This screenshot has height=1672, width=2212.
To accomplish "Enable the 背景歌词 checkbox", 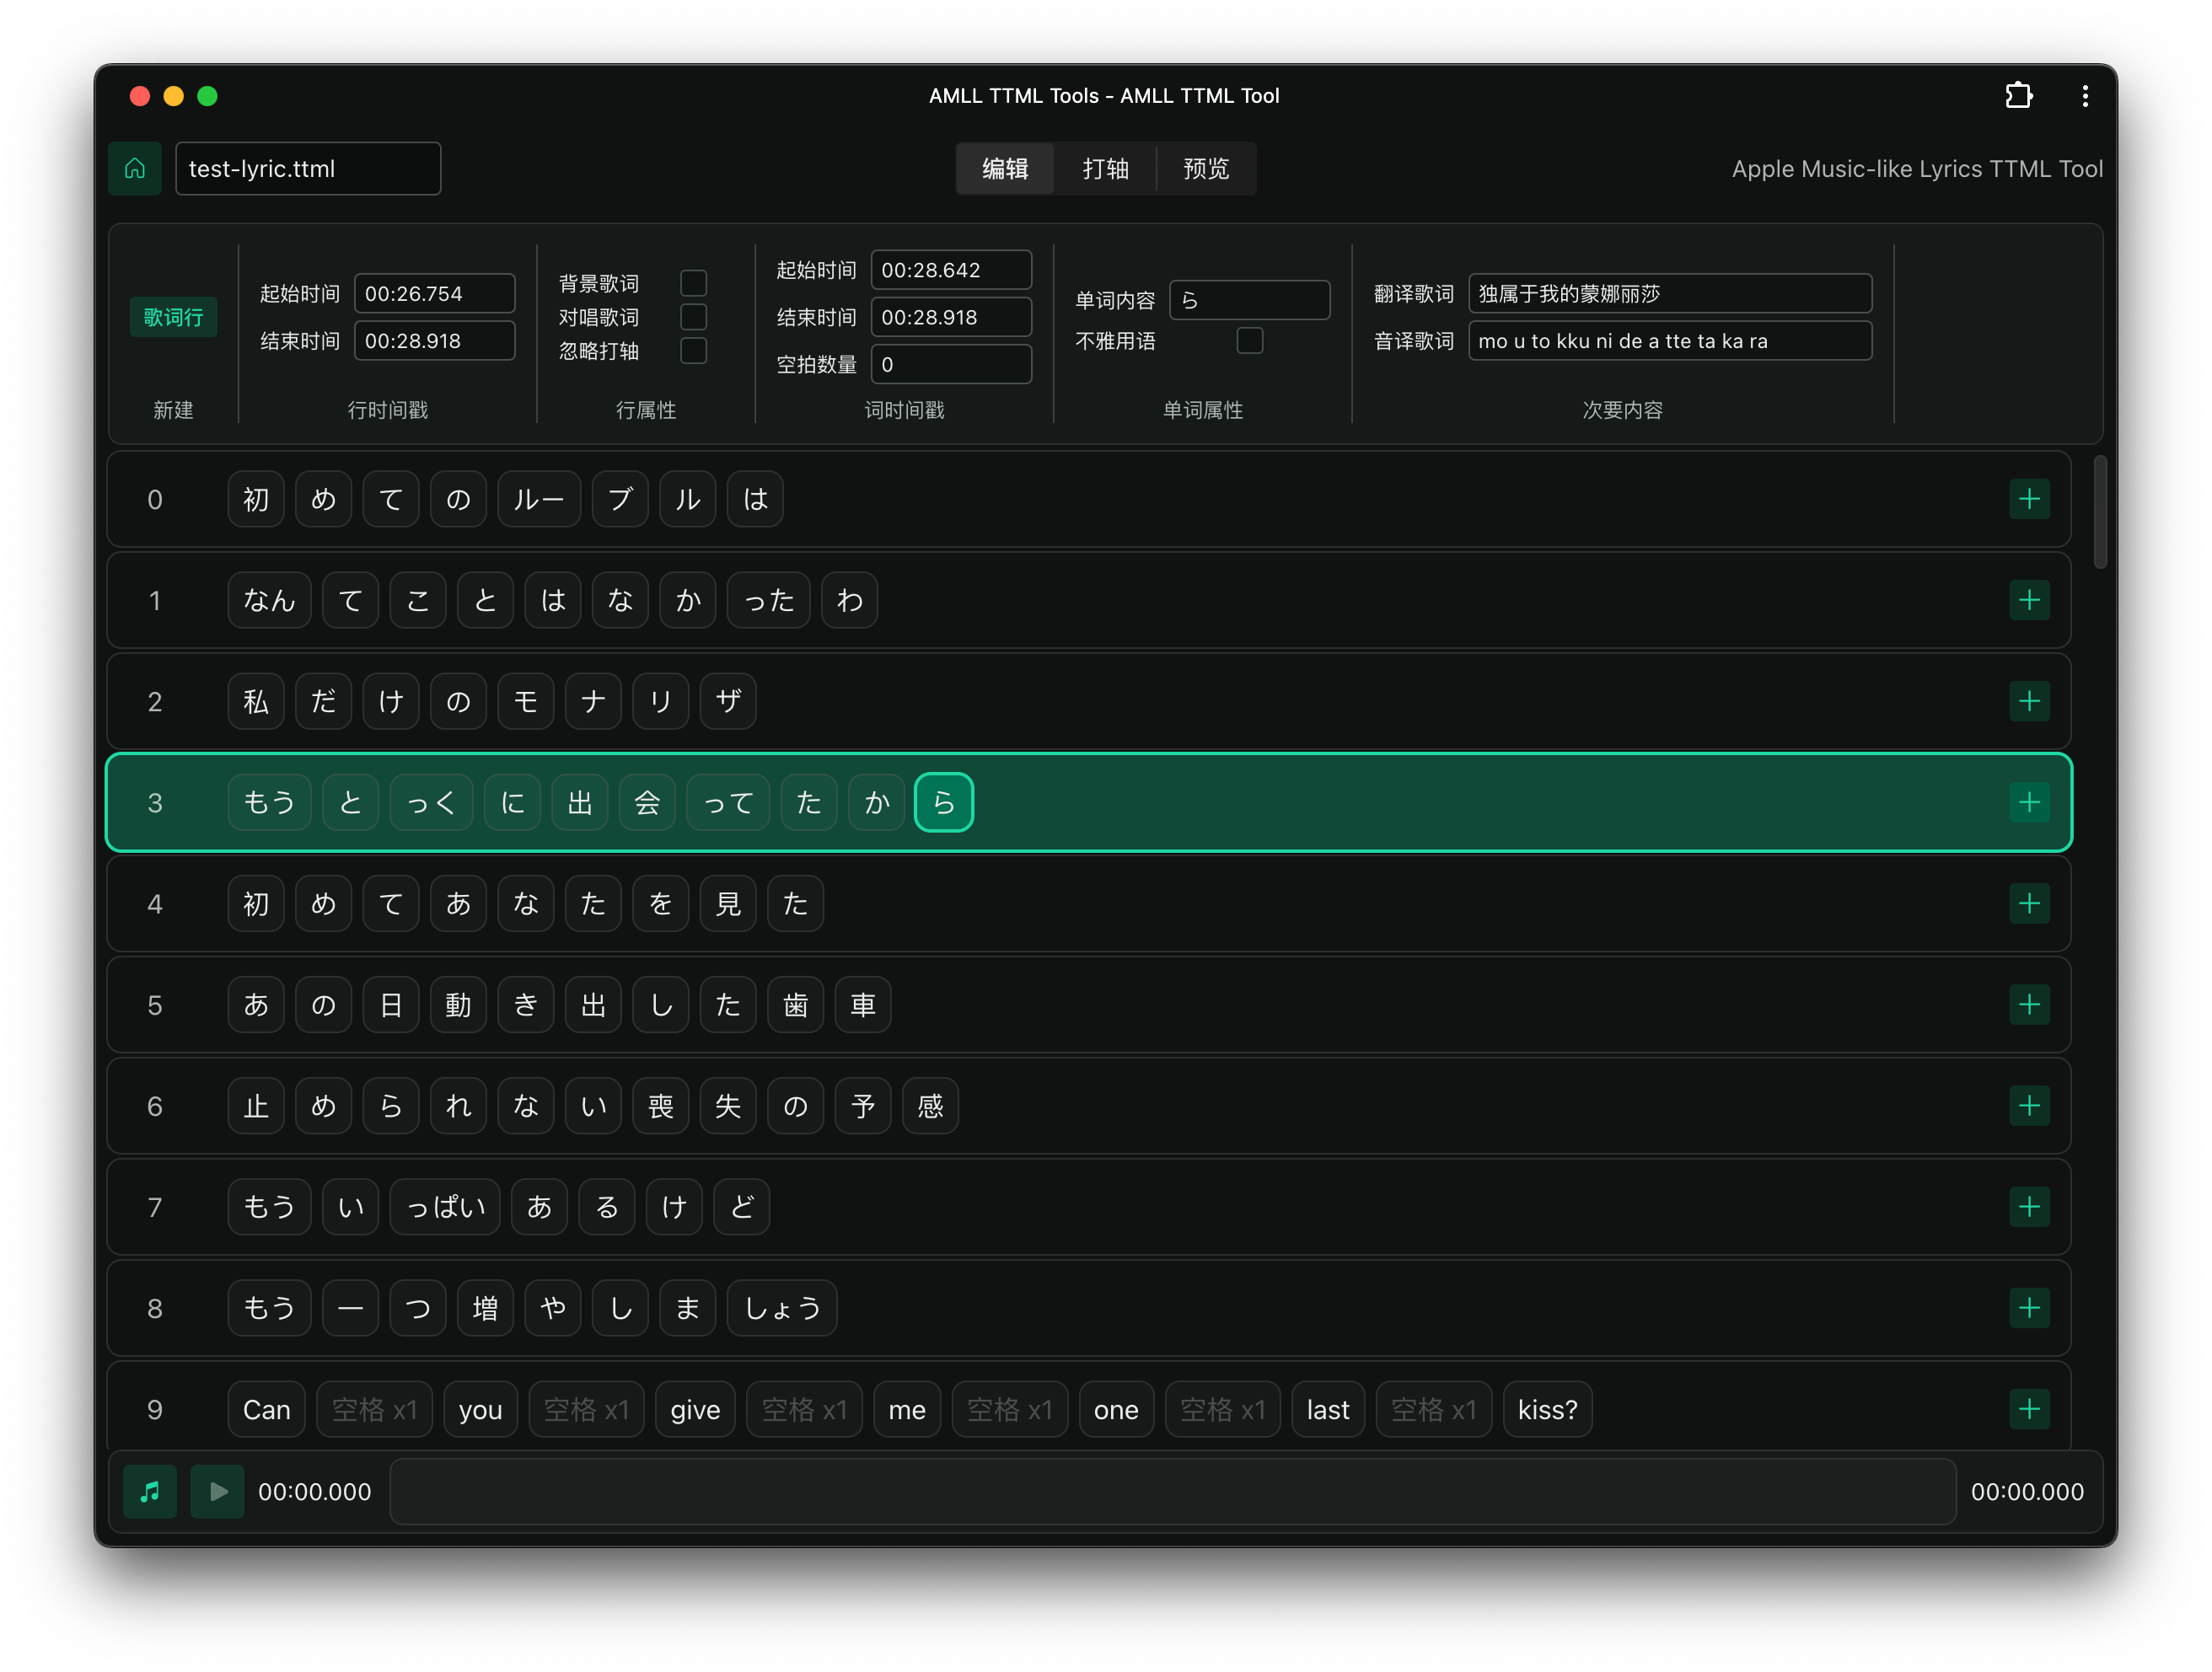I will click(x=693, y=283).
